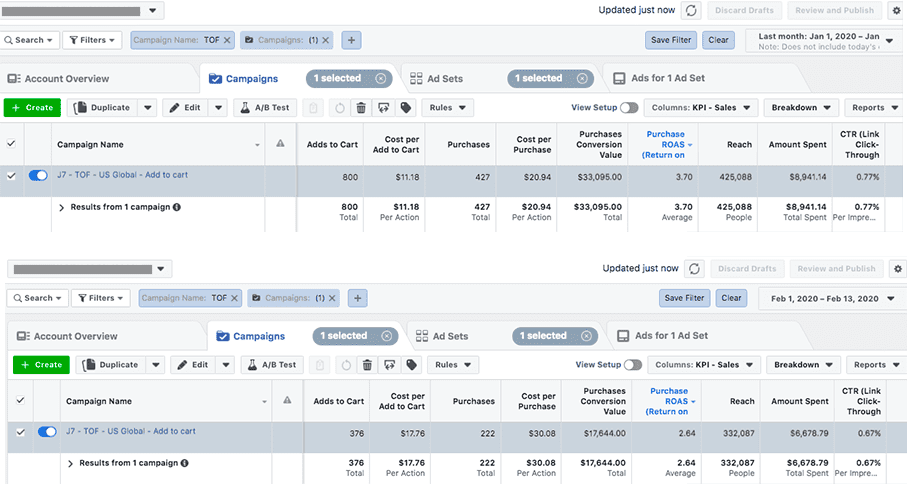Click the Save Filter button in the lower panel
This screenshot has height=484, width=907.
coord(685,298)
